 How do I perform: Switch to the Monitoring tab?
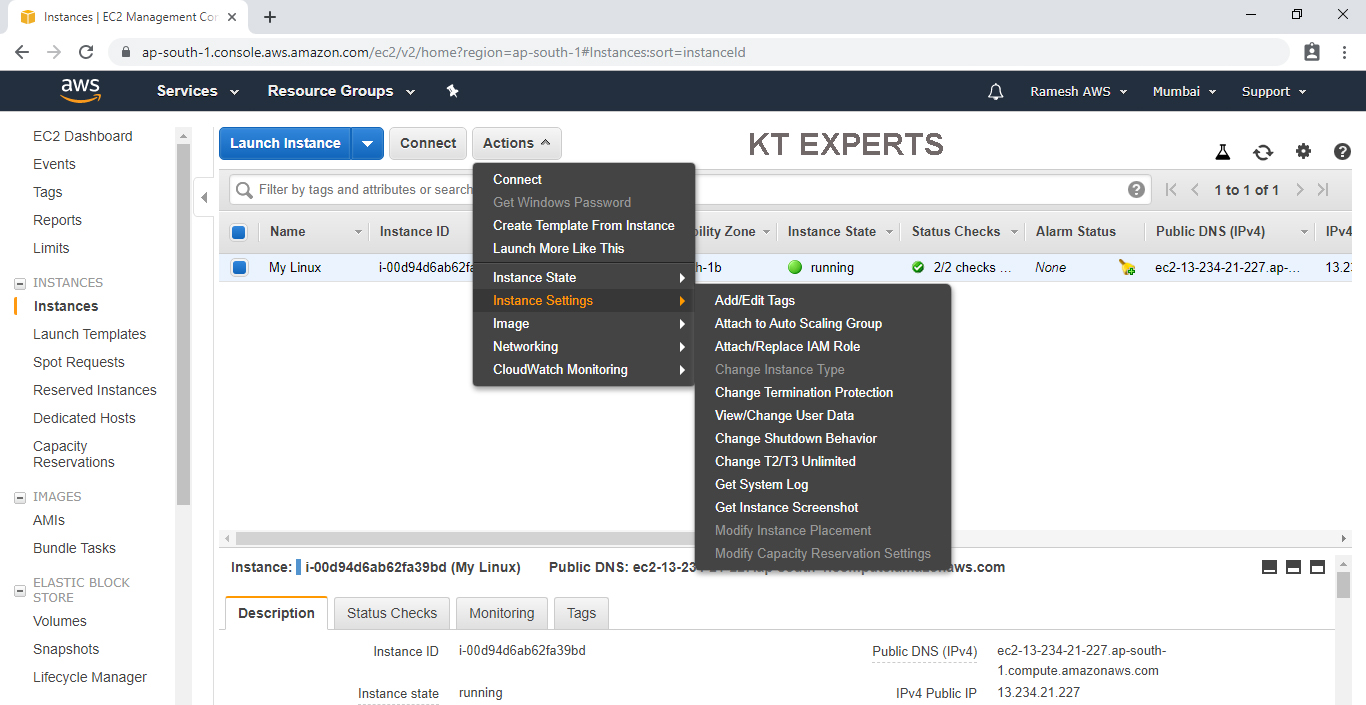click(x=502, y=613)
